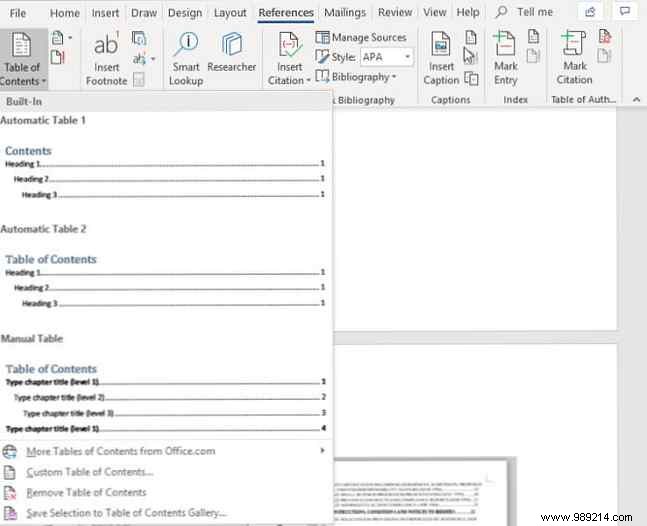Click the Mark Entry button
Viewport: 647px width, 526px height.
click(x=505, y=59)
